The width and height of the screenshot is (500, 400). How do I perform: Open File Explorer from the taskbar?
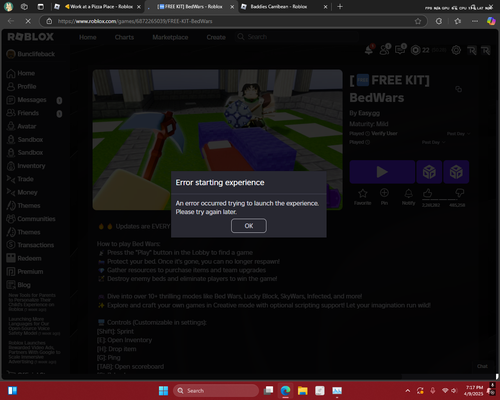pos(303,391)
